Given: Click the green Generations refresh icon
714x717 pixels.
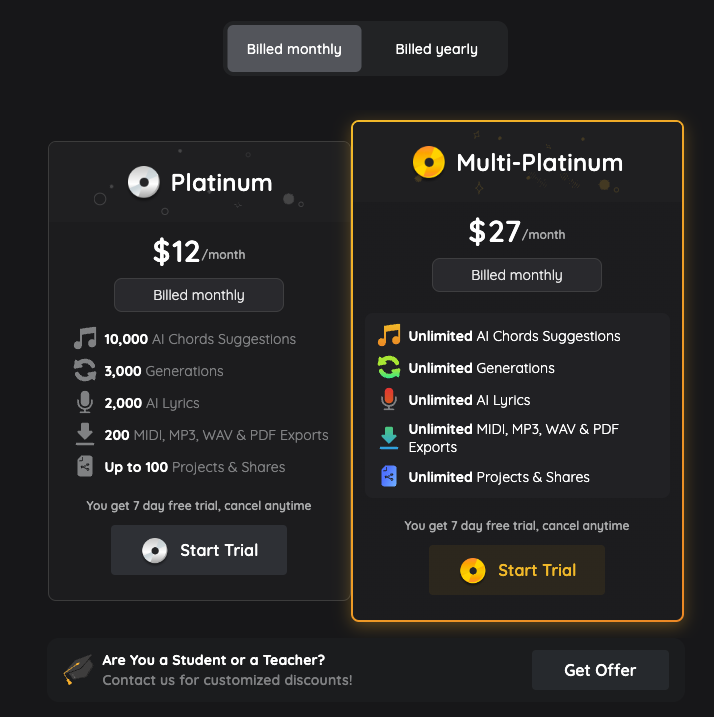Looking at the screenshot, I should [x=389, y=368].
